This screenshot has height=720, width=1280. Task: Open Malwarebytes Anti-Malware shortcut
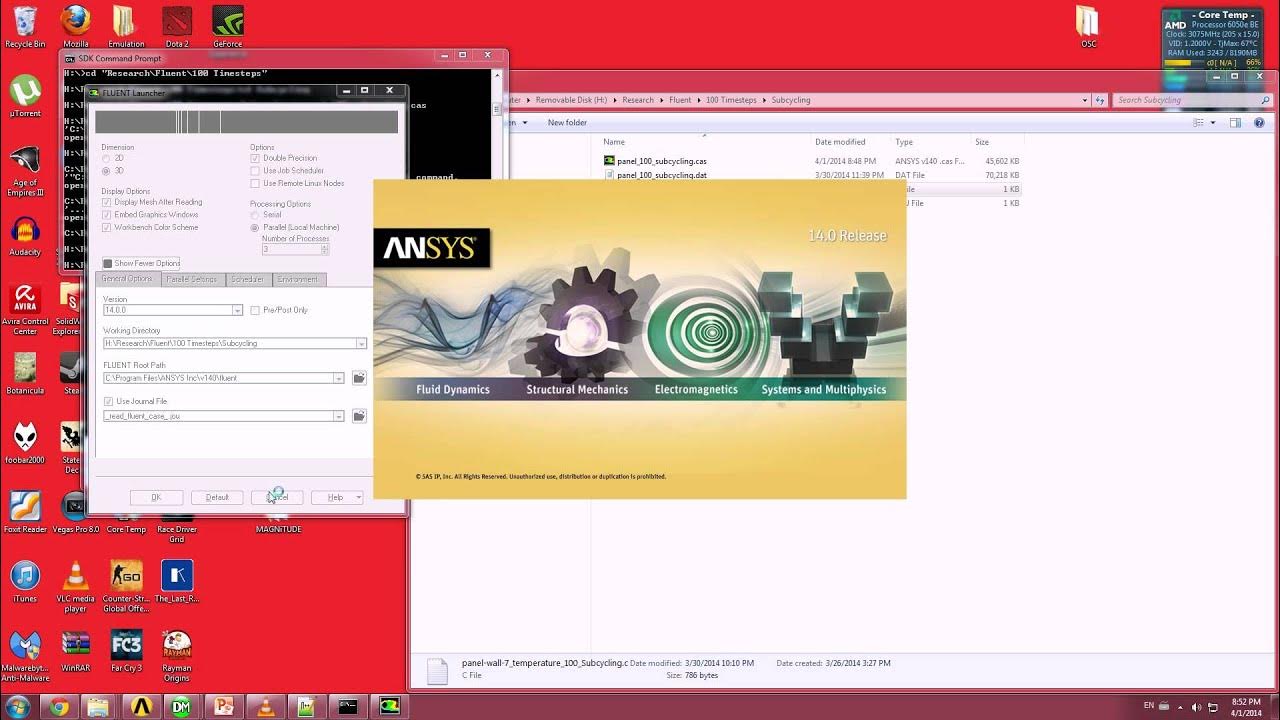click(x=25, y=655)
